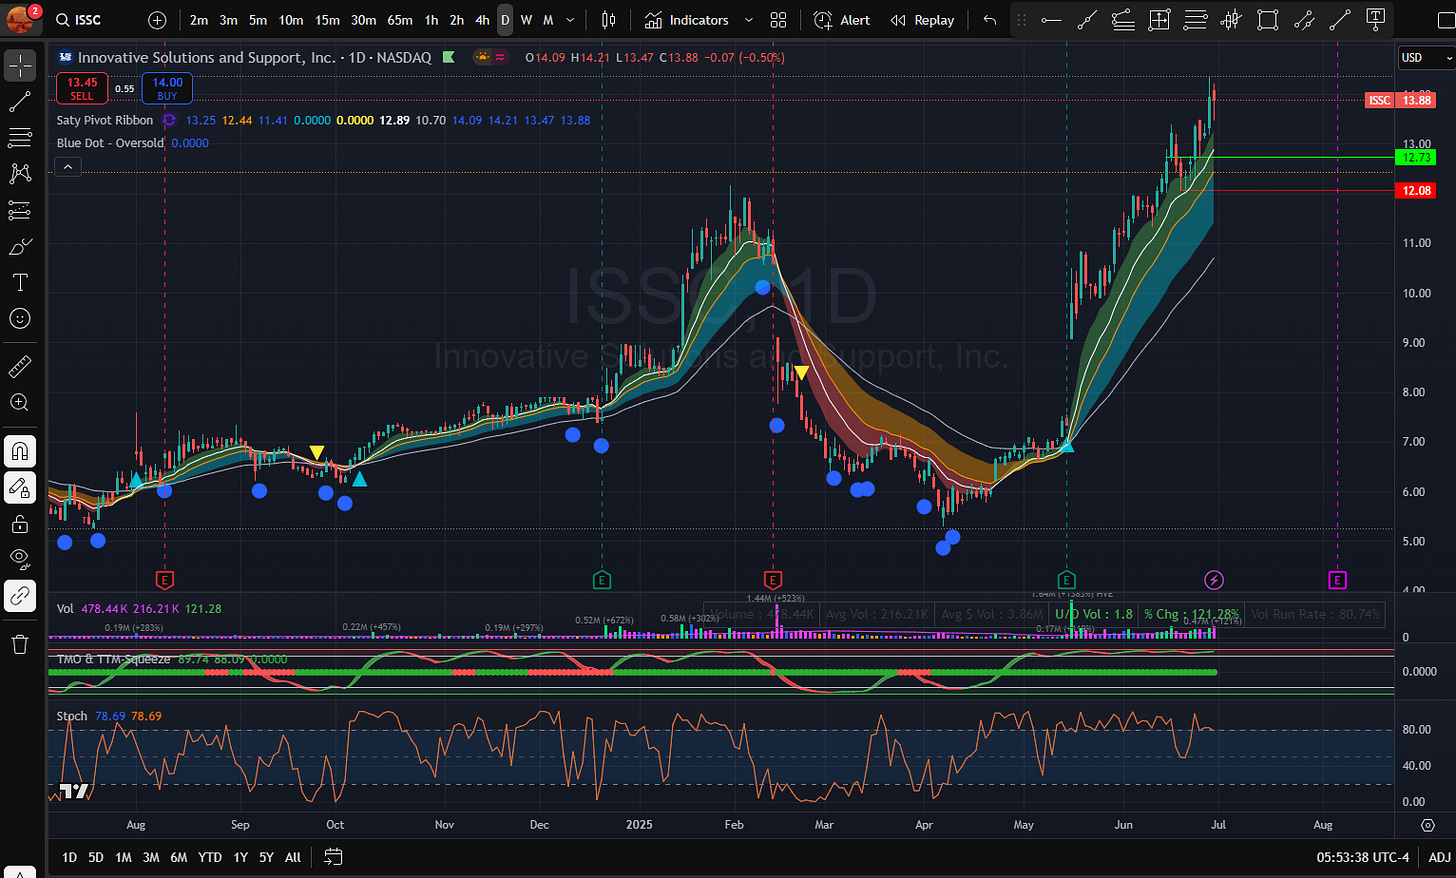
Task: Select the W weekly timeframe
Action: point(526,20)
